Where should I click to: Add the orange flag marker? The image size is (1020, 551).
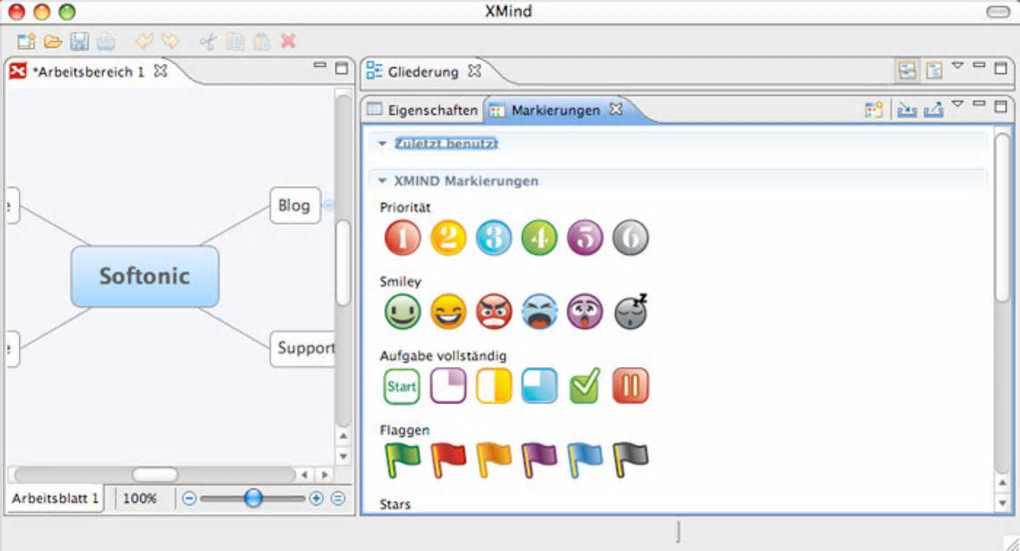(x=494, y=460)
